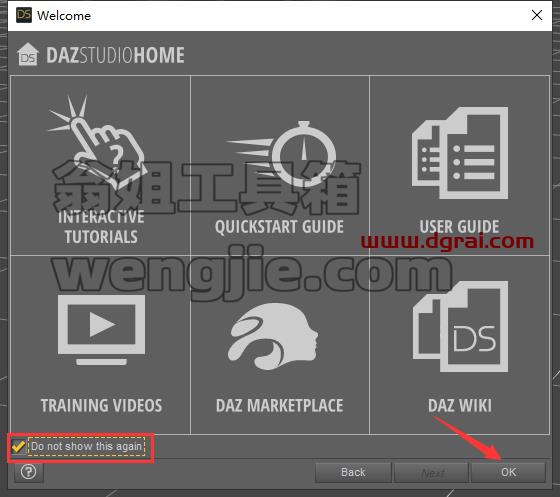
Task: Click the DS logo in title bar
Action: pyautogui.click(x=24, y=15)
